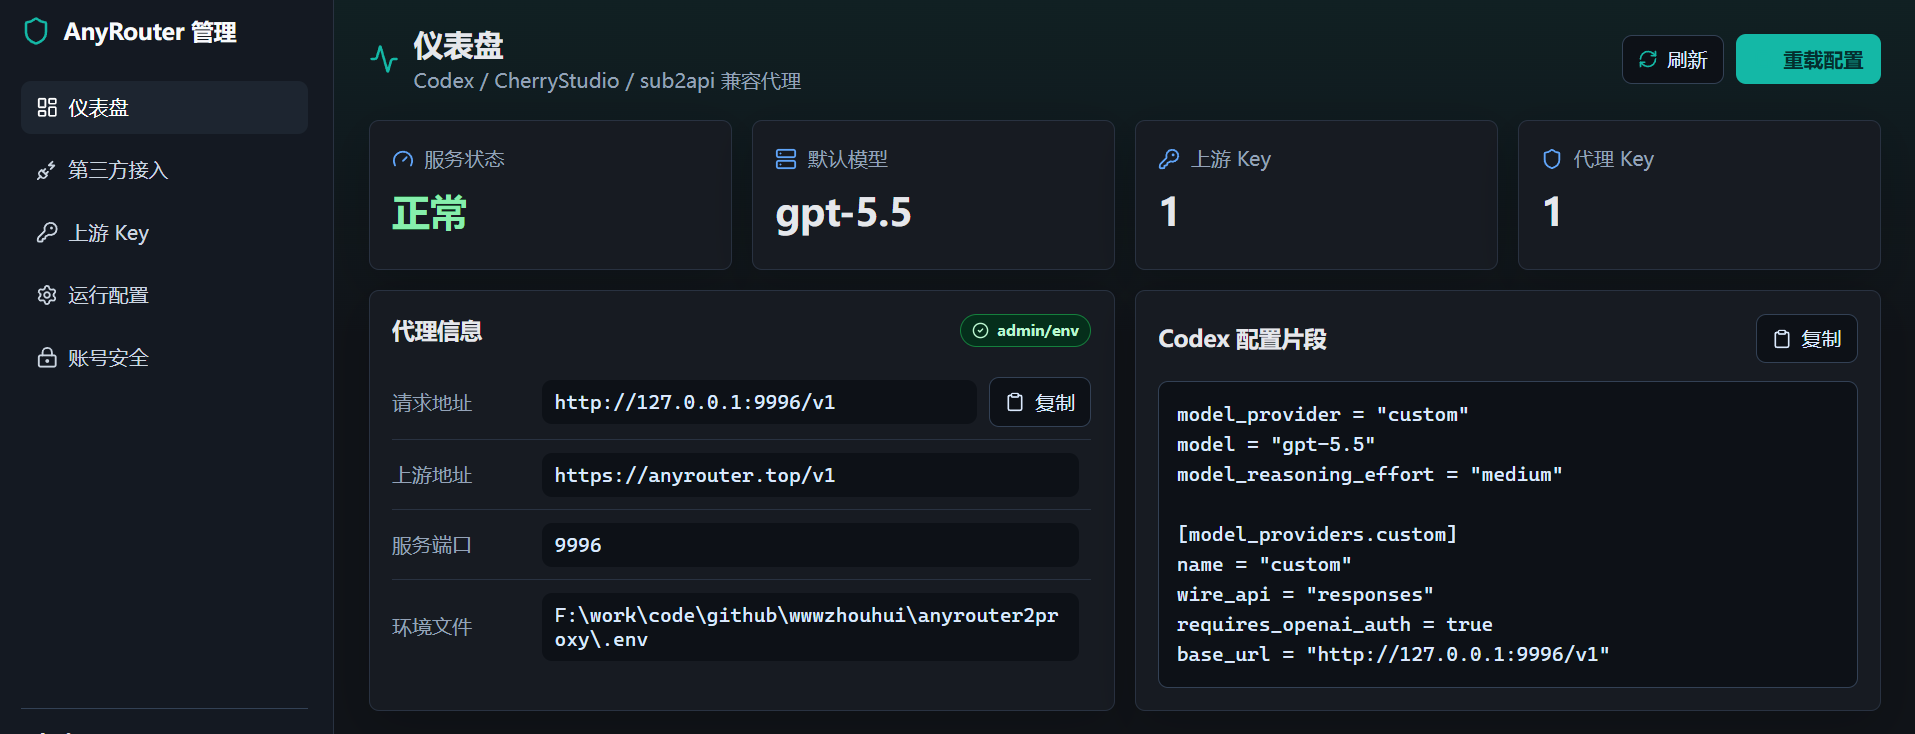
Task: Click the 刷新 button label
Action: pyautogui.click(x=1687, y=60)
